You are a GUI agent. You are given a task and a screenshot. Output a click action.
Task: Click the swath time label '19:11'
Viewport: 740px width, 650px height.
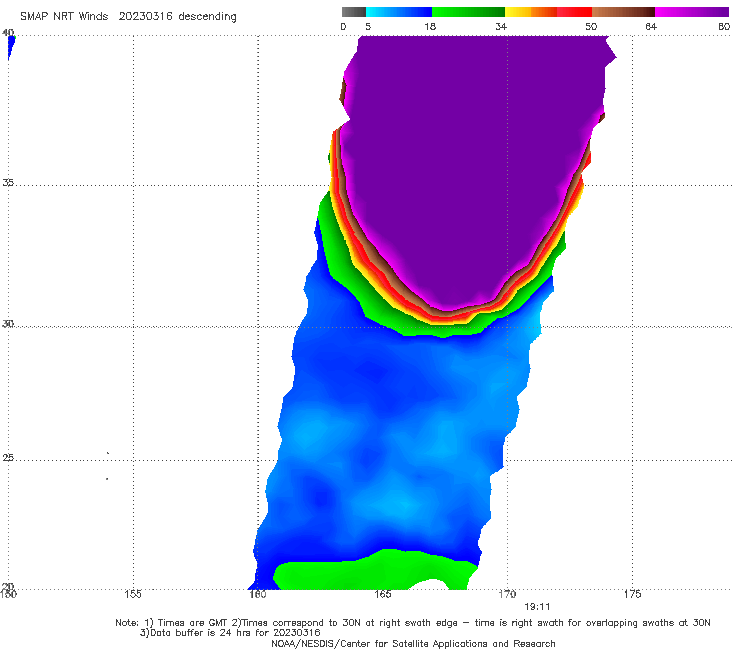(537, 607)
